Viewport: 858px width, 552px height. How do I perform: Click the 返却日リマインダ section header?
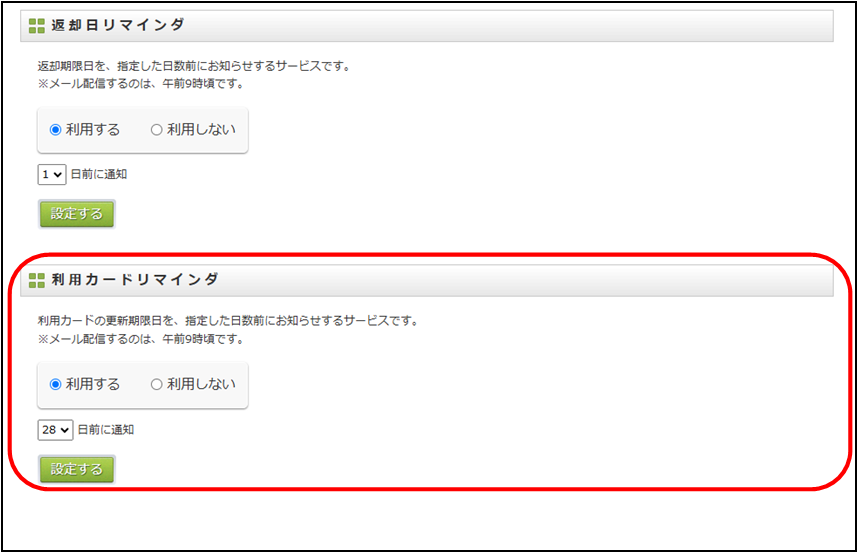pyautogui.click(x=427, y=26)
